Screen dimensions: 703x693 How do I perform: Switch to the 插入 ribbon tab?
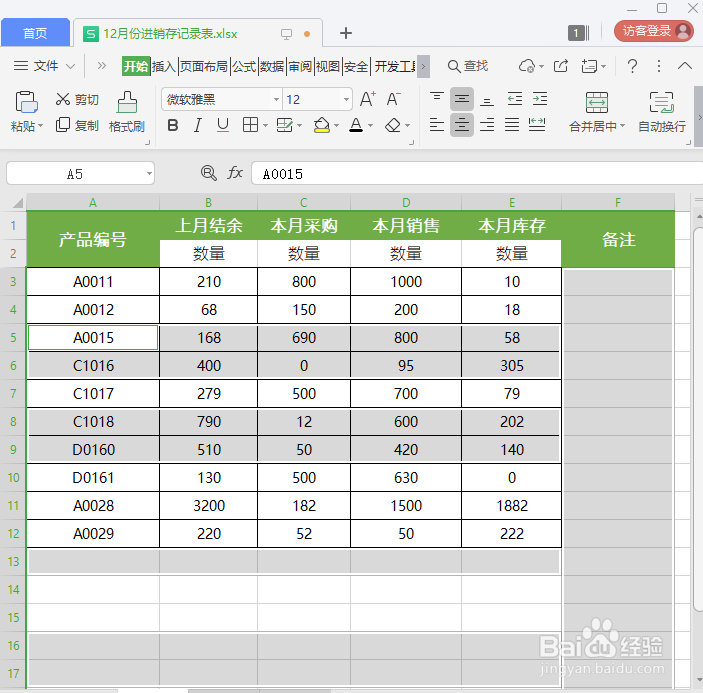(x=164, y=66)
